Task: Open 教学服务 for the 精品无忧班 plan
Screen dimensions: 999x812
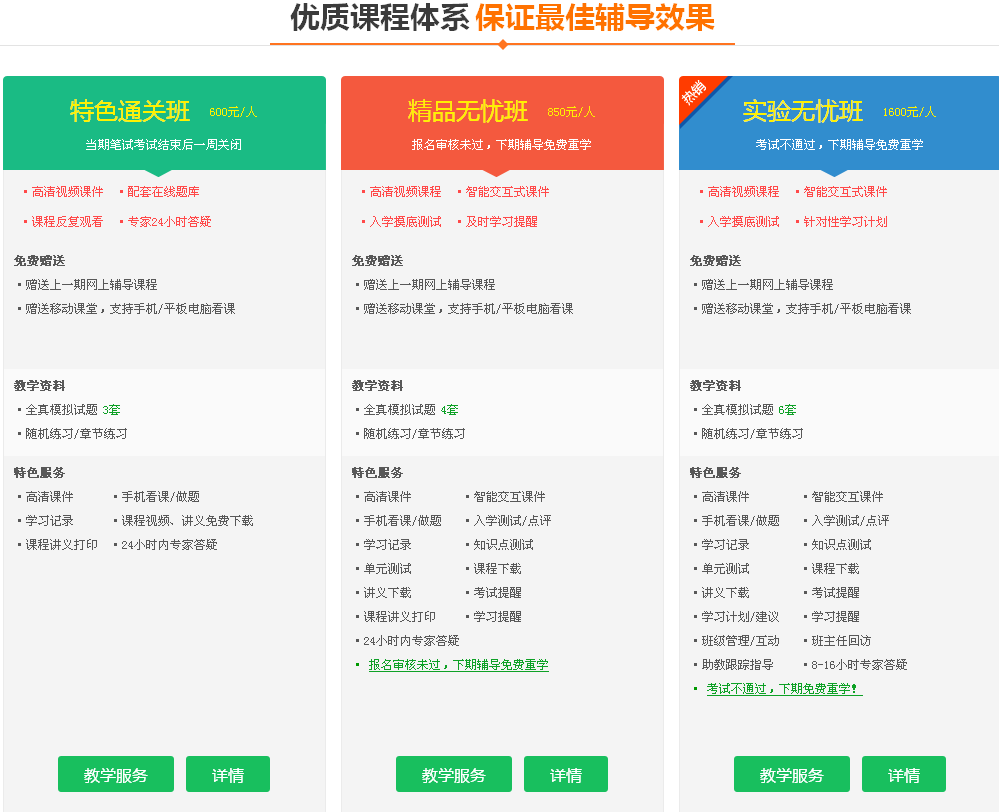Action: (x=454, y=774)
